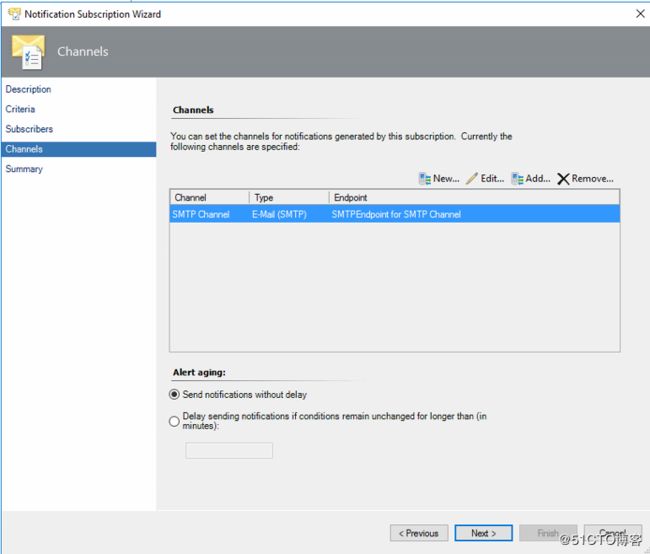Viewport: 650px width, 554px height.
Task: Click the Previous button
Action: pyautogui.click(x=419, y=533)
